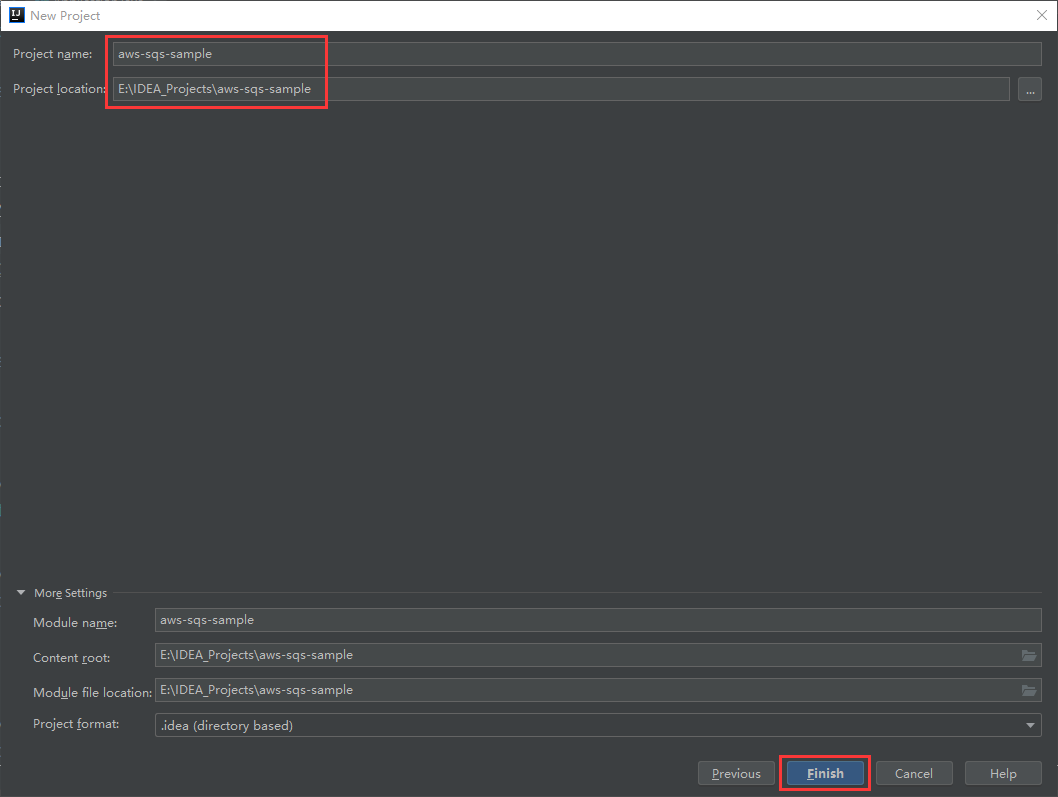Screen dimensions: 1058x797
Task: Cancel the New Project dialog
Action: tap(913, 773)
